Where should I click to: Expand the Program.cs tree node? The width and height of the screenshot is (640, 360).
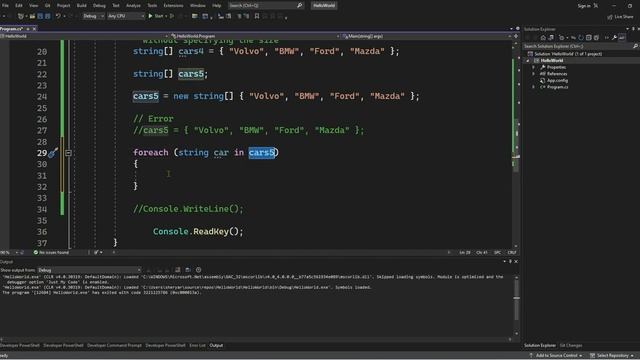pyautogui.click(x=533, y=87)
